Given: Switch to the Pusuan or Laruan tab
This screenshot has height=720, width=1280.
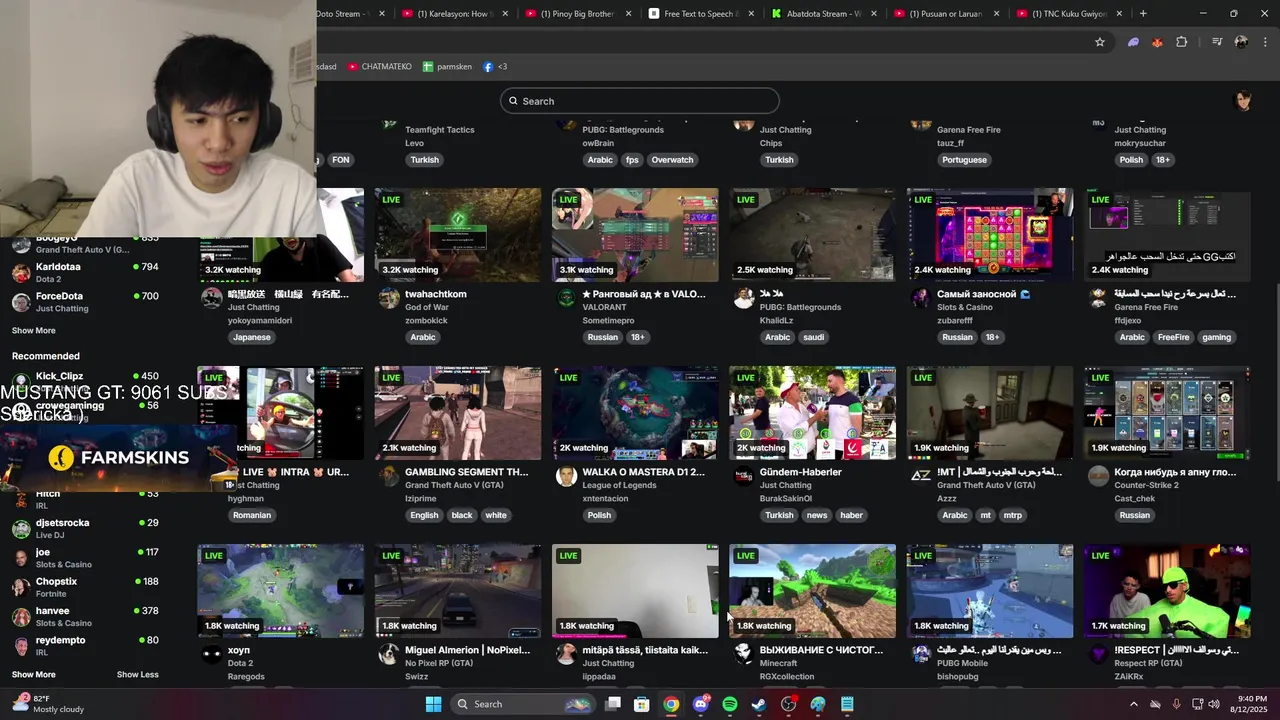Looking at the screenshot, I should (946, 14).
